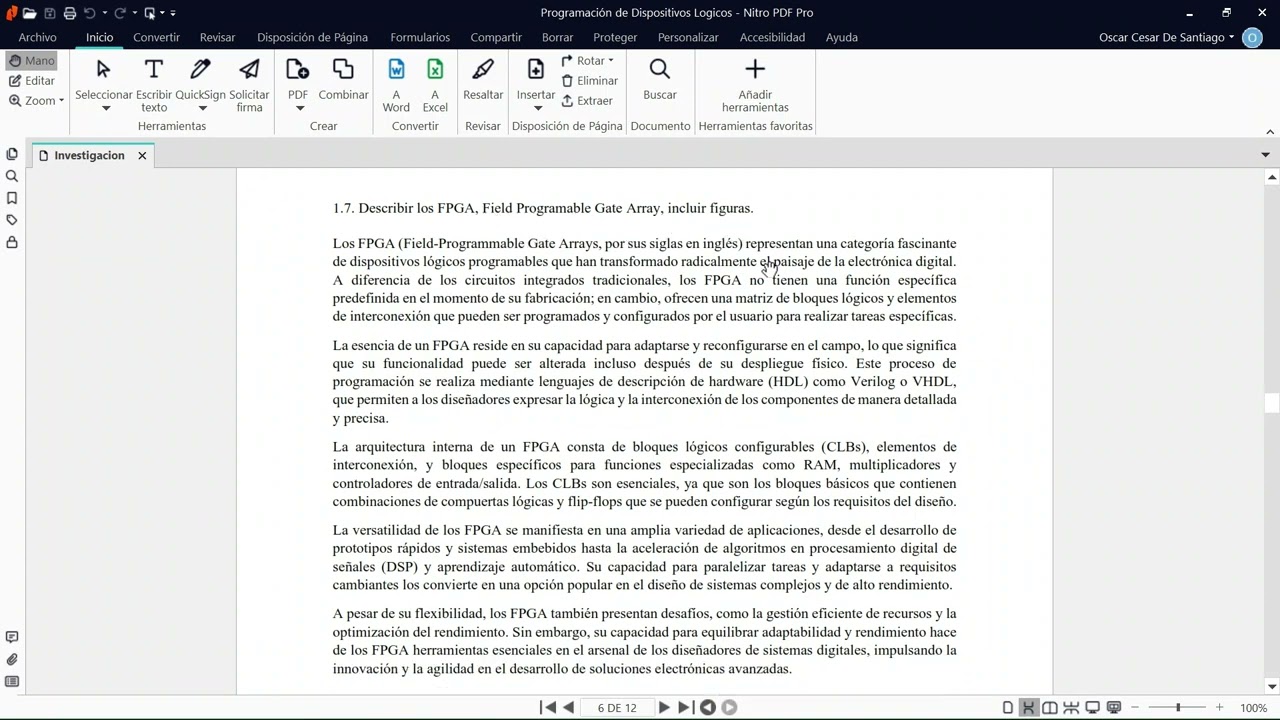The height and width of the screenshot is (720, 1280).
Task: Open the document tabs list dropdown
Action: click(1265, 155)
